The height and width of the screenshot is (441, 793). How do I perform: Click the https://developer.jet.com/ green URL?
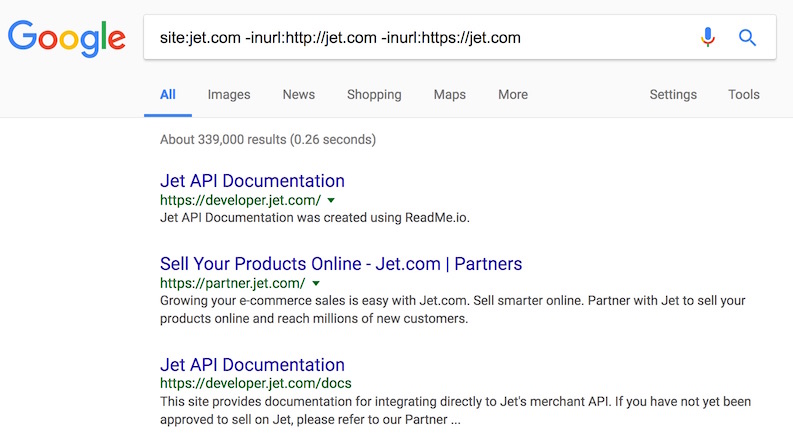click(240, 200)
